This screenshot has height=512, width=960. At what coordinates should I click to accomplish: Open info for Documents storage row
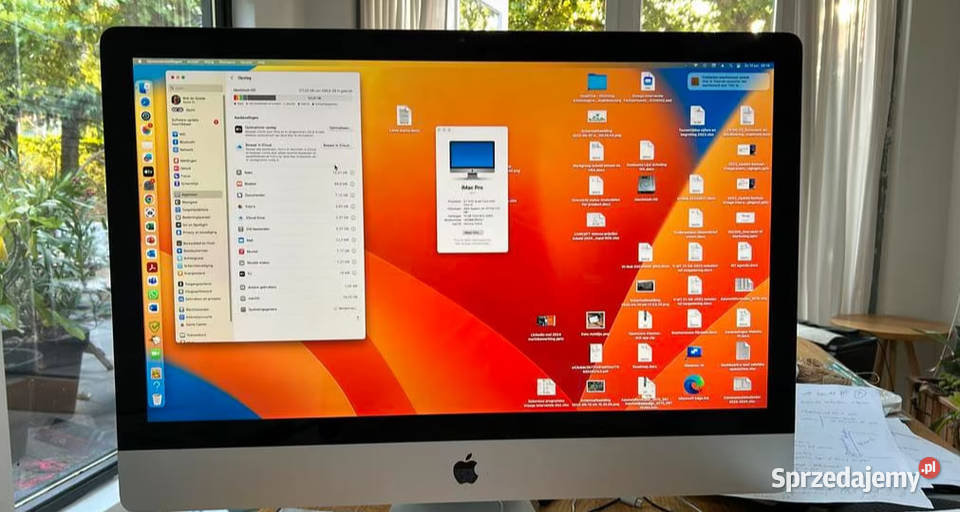[352, 195]
